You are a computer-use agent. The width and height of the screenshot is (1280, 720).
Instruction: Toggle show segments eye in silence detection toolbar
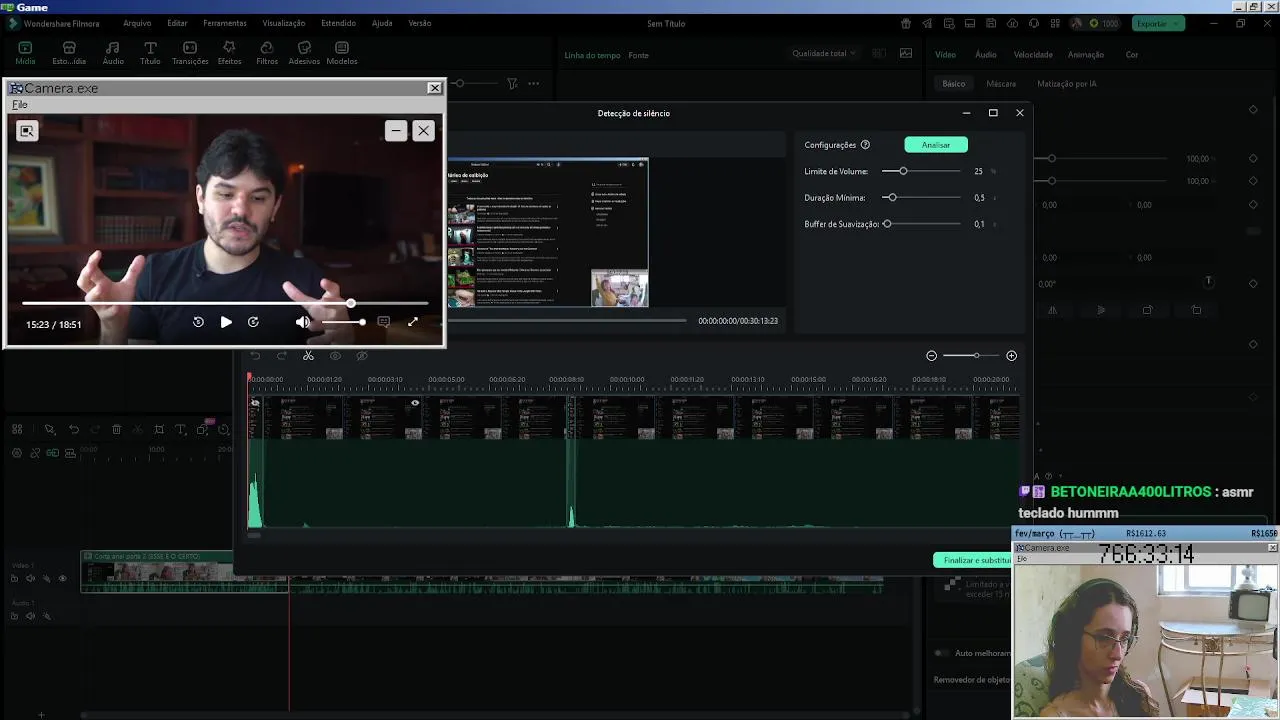tap(335, 356)
